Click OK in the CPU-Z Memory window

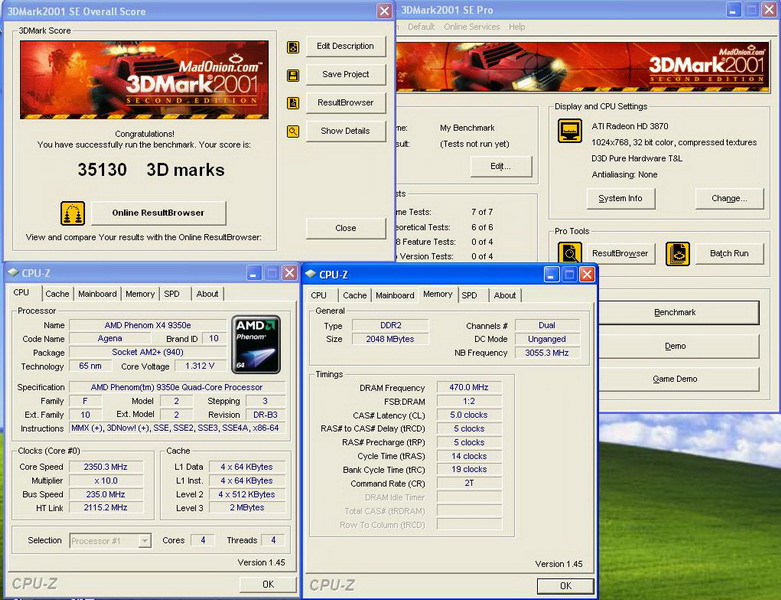tap(566, 586)
